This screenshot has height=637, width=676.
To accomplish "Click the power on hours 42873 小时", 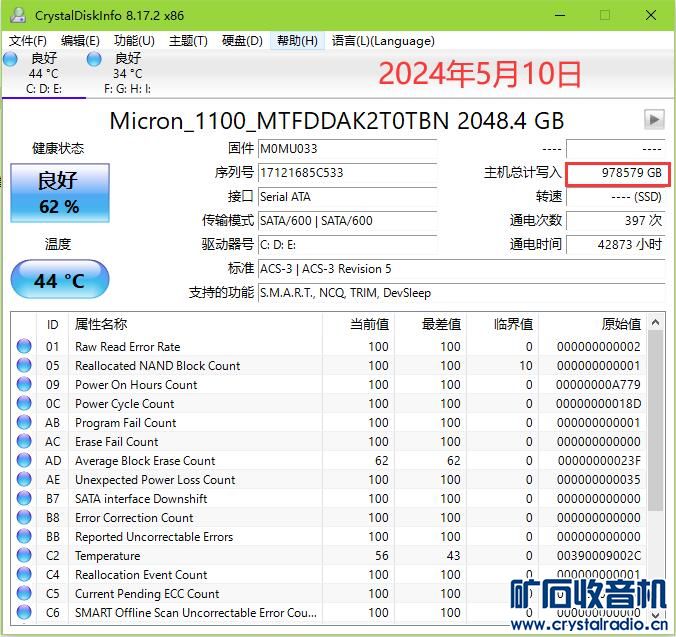I will point(616,245).
